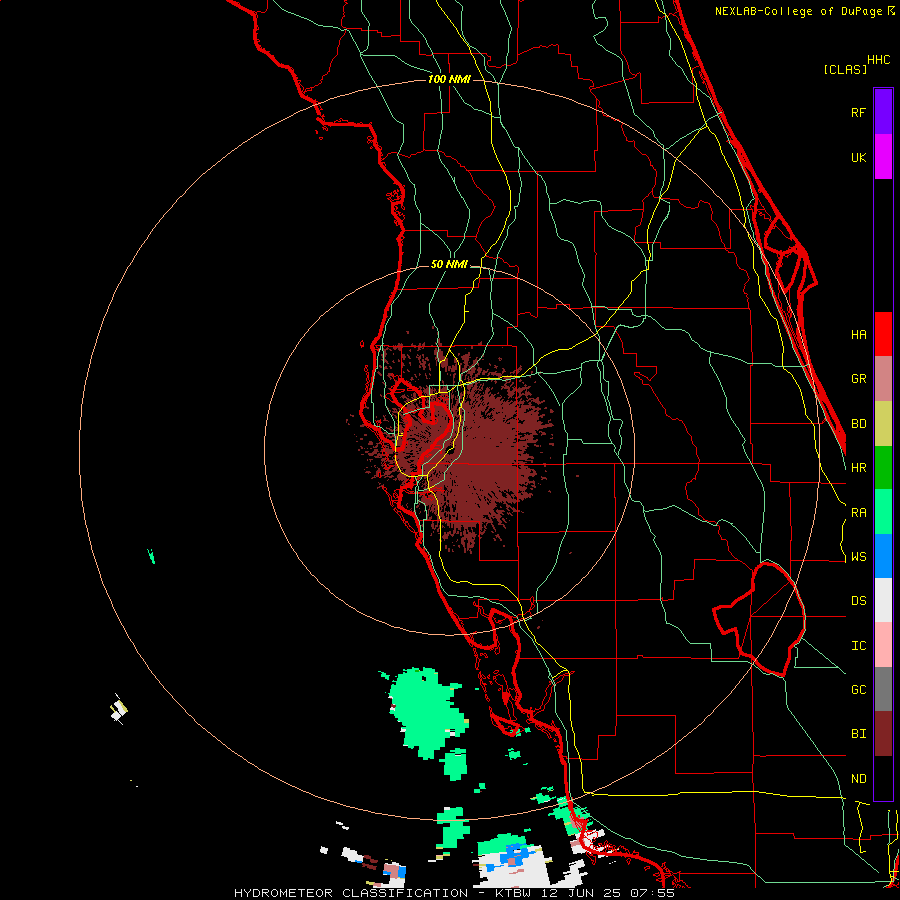The height and width of the screenshot is (900, 900).
Task: Click the GC legend label
Action: (858, 690)
